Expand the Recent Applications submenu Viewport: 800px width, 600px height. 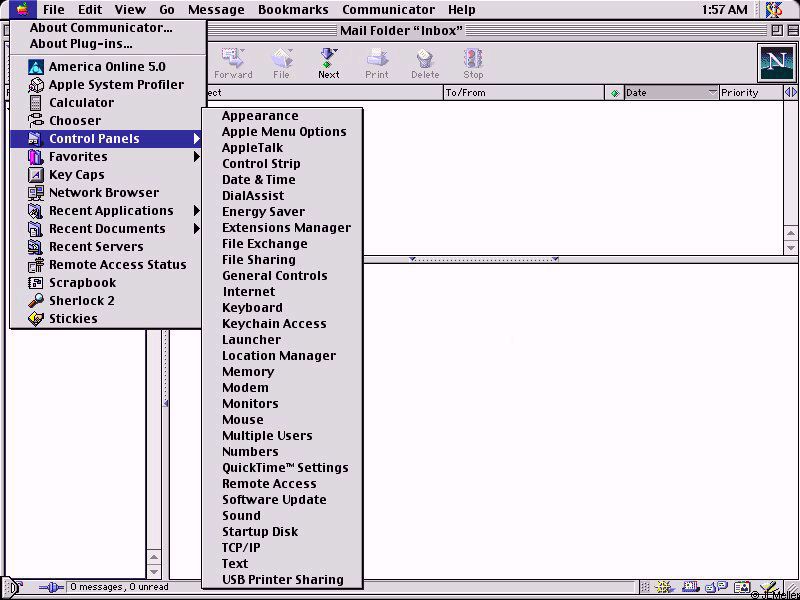[x=111, y=210]
